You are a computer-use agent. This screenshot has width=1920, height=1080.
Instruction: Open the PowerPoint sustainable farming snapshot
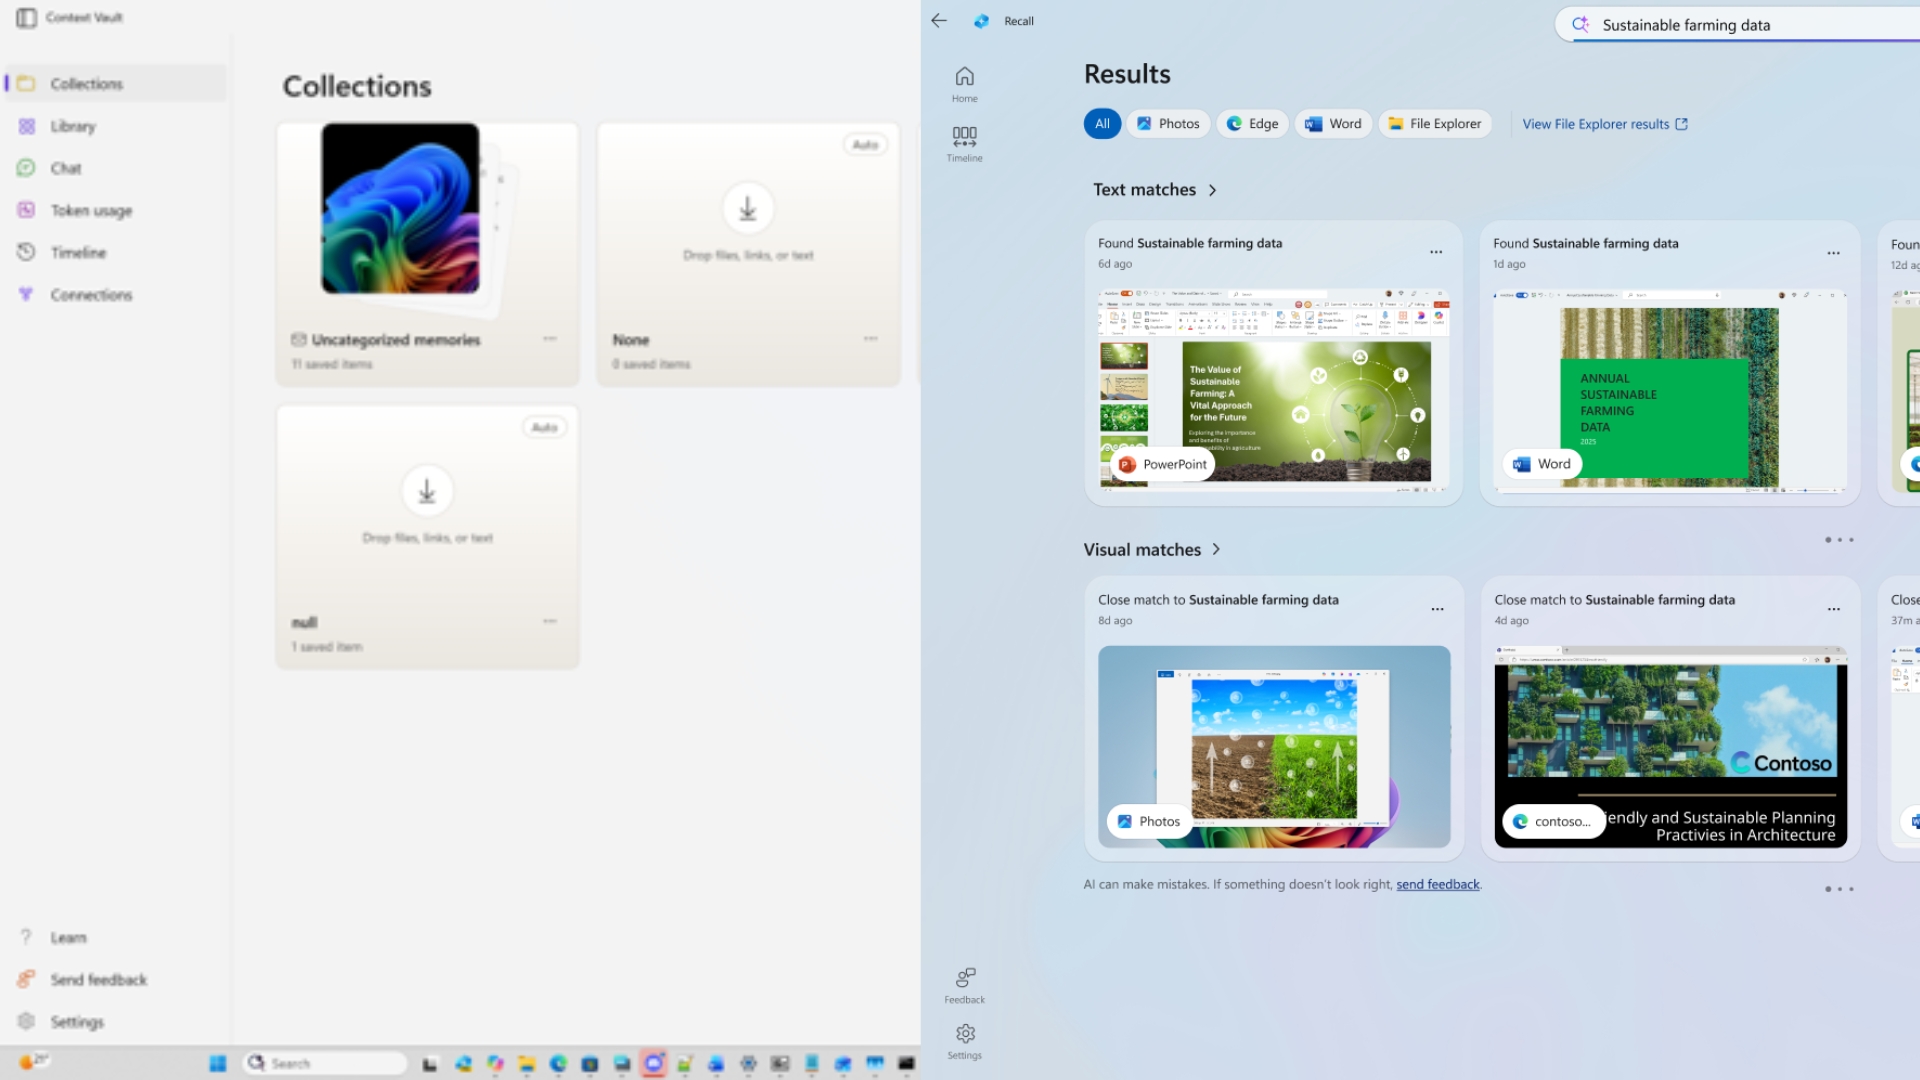(1273, 390)
